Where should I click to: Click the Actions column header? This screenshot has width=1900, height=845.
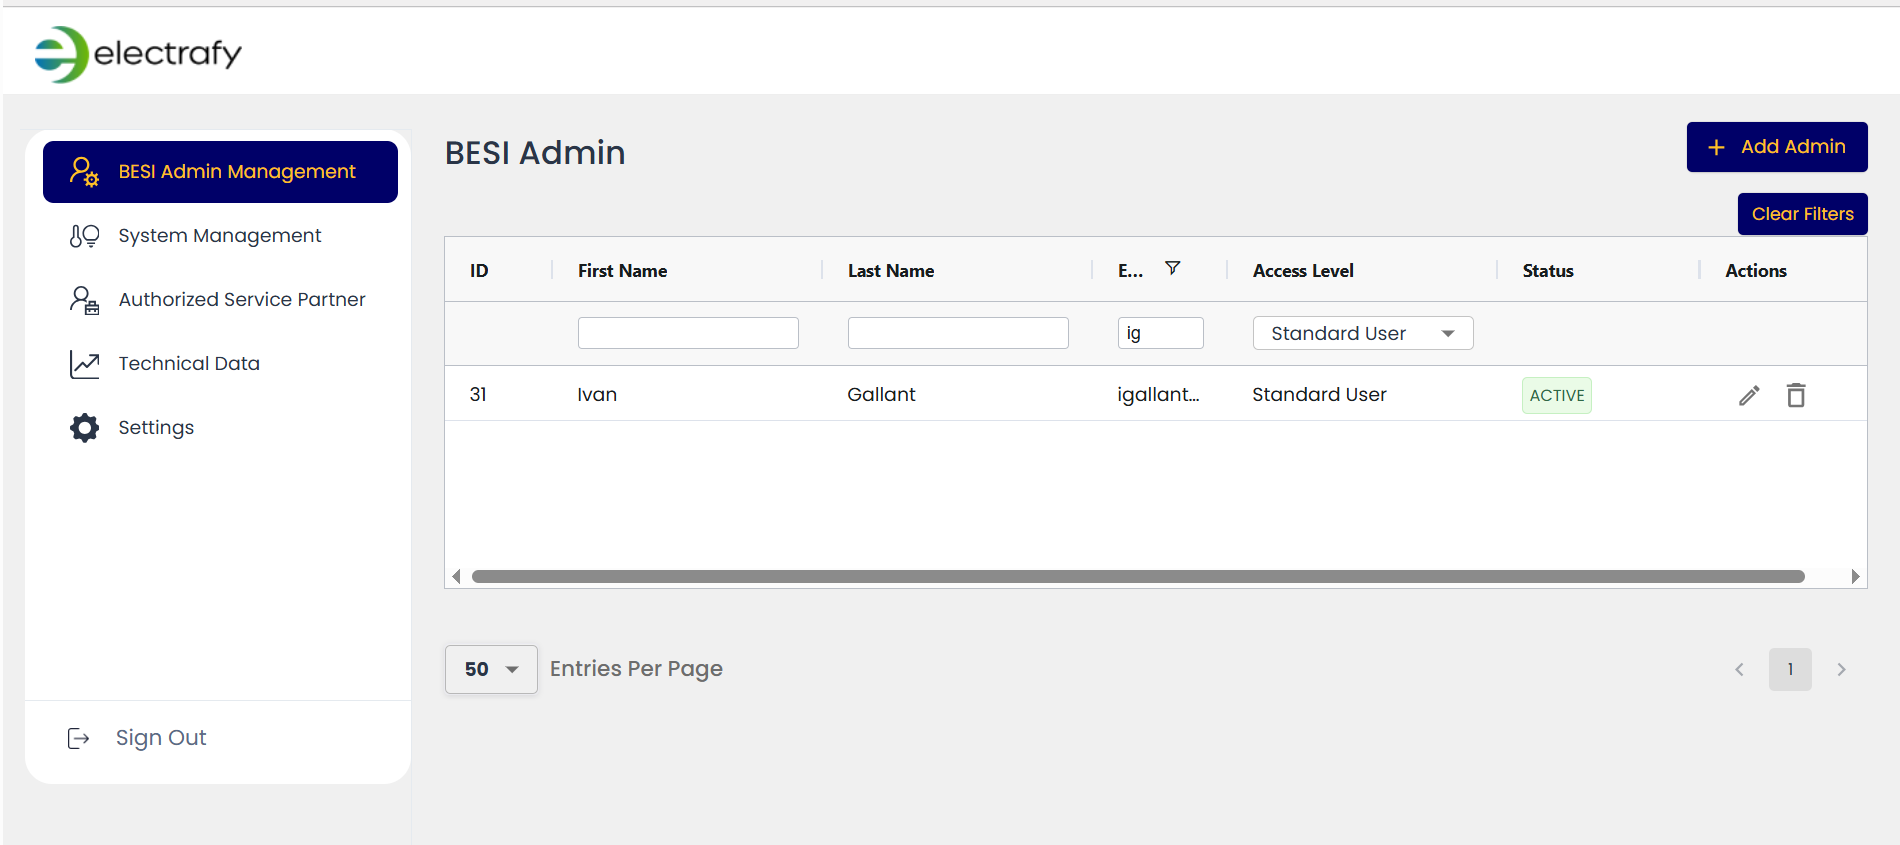point(1756,271)
